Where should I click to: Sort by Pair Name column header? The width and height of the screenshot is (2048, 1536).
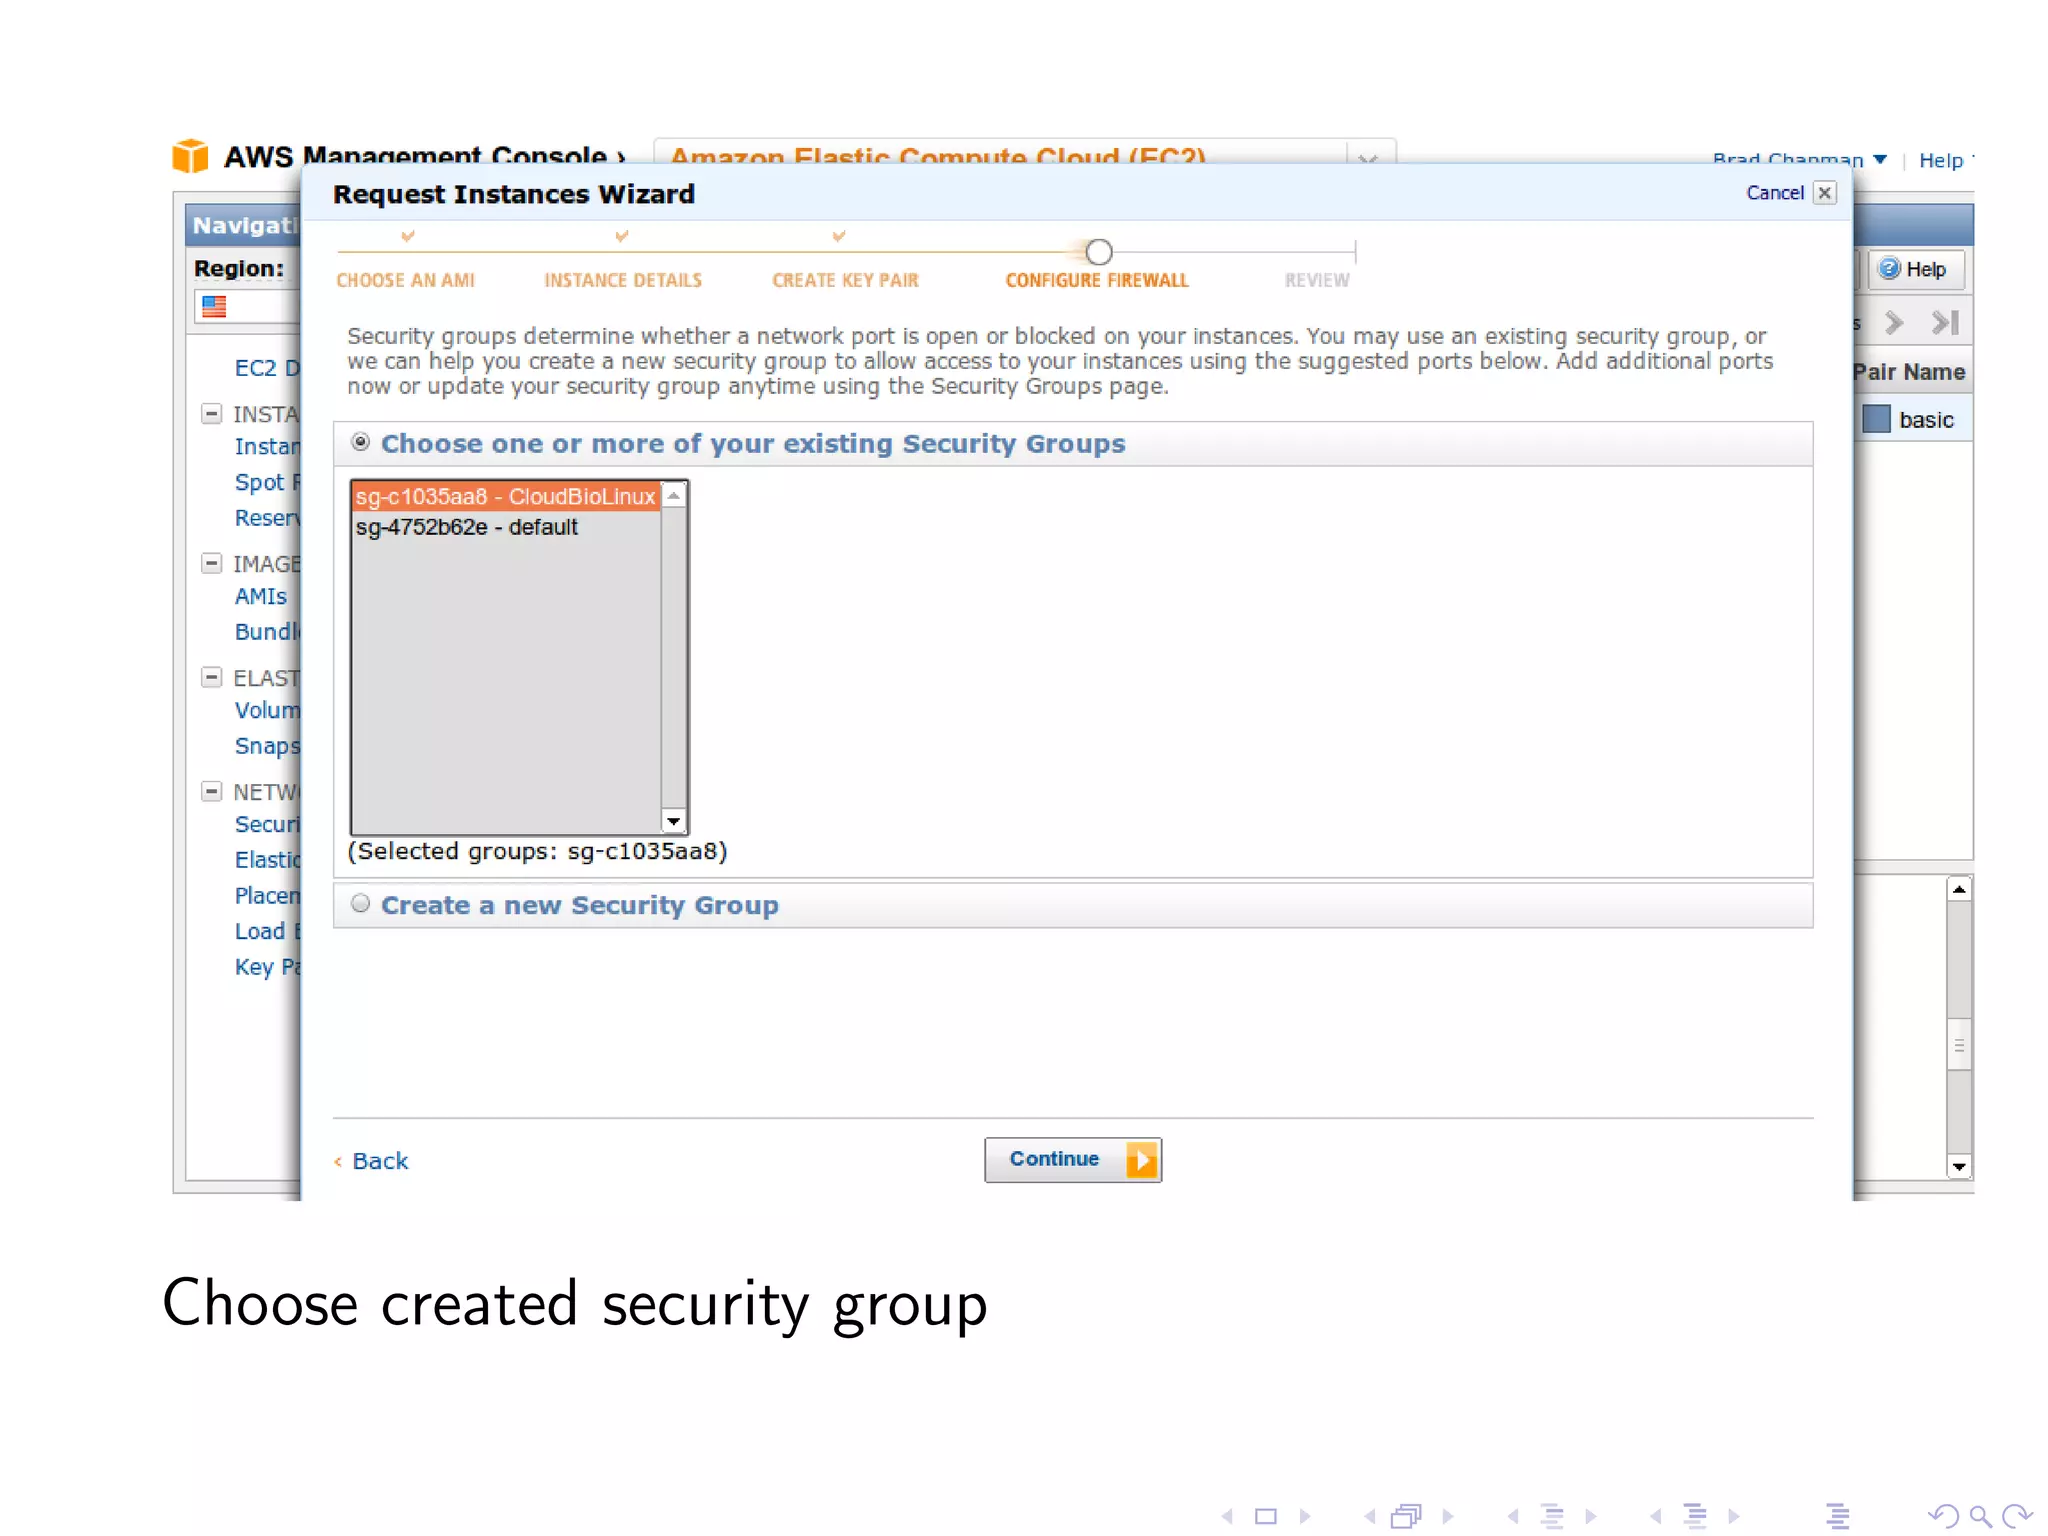[1909, 372]
